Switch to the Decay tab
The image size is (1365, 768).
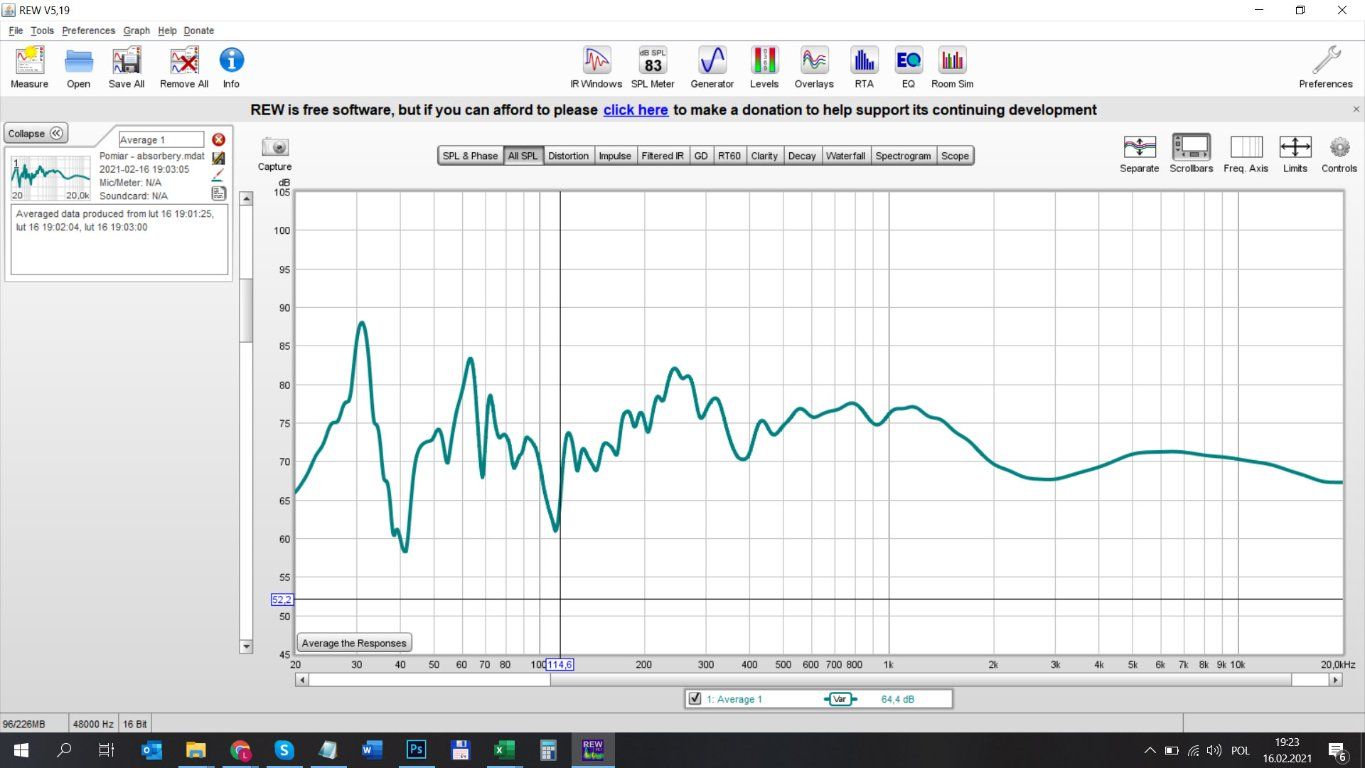802,156
